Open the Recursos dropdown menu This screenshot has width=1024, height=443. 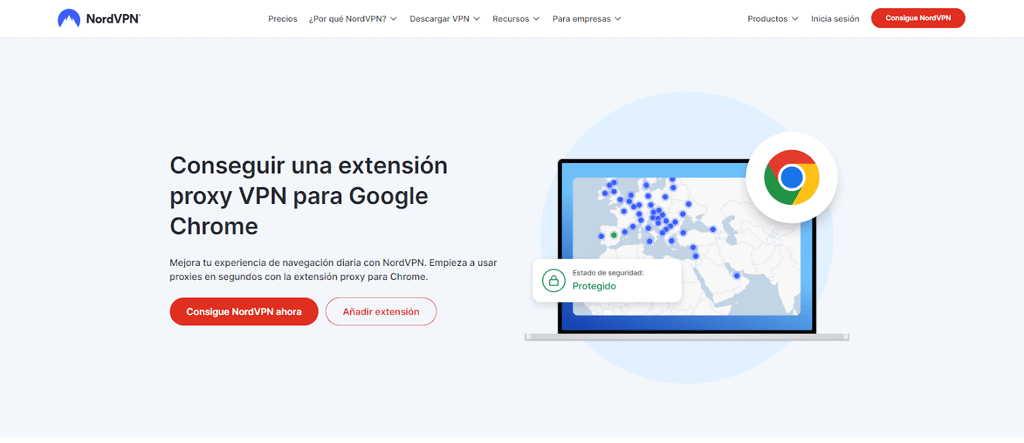point(516,19)
